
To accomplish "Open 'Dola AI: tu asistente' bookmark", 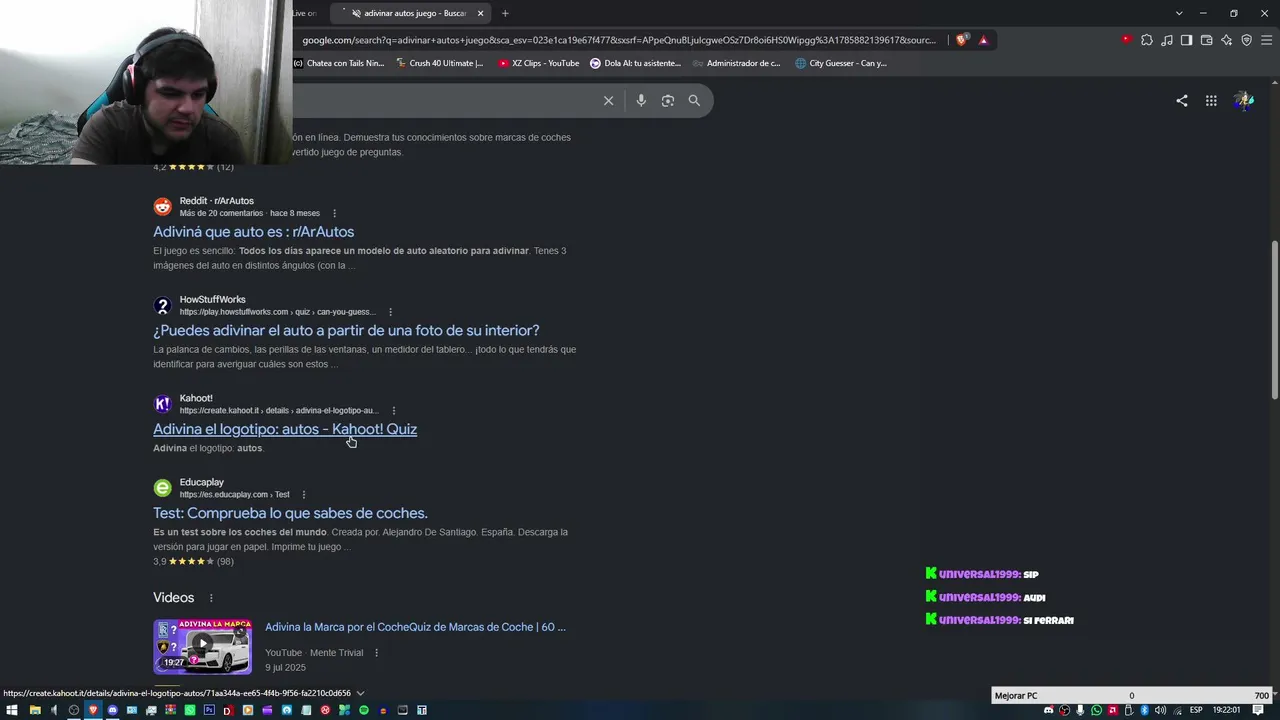I will tap(635, 63).
